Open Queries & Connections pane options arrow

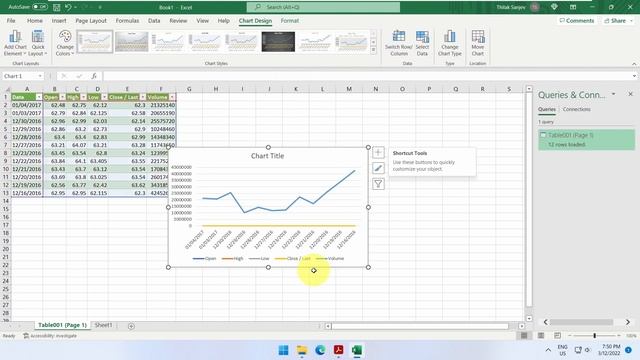(x=613, y=94)
